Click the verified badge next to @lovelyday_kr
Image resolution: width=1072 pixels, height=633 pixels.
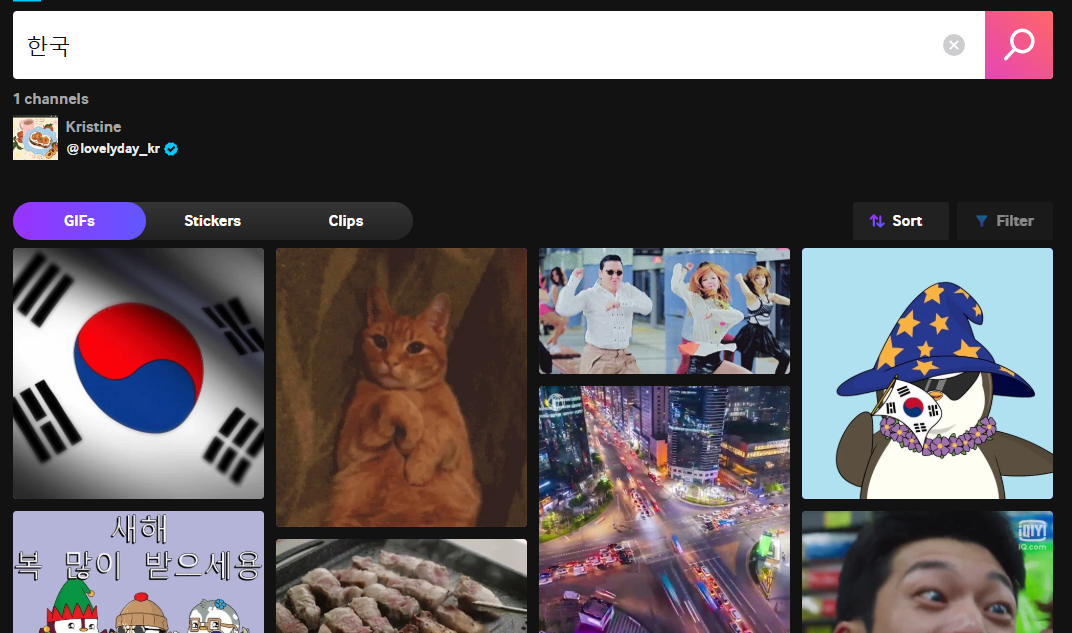(x=172, y=149)
